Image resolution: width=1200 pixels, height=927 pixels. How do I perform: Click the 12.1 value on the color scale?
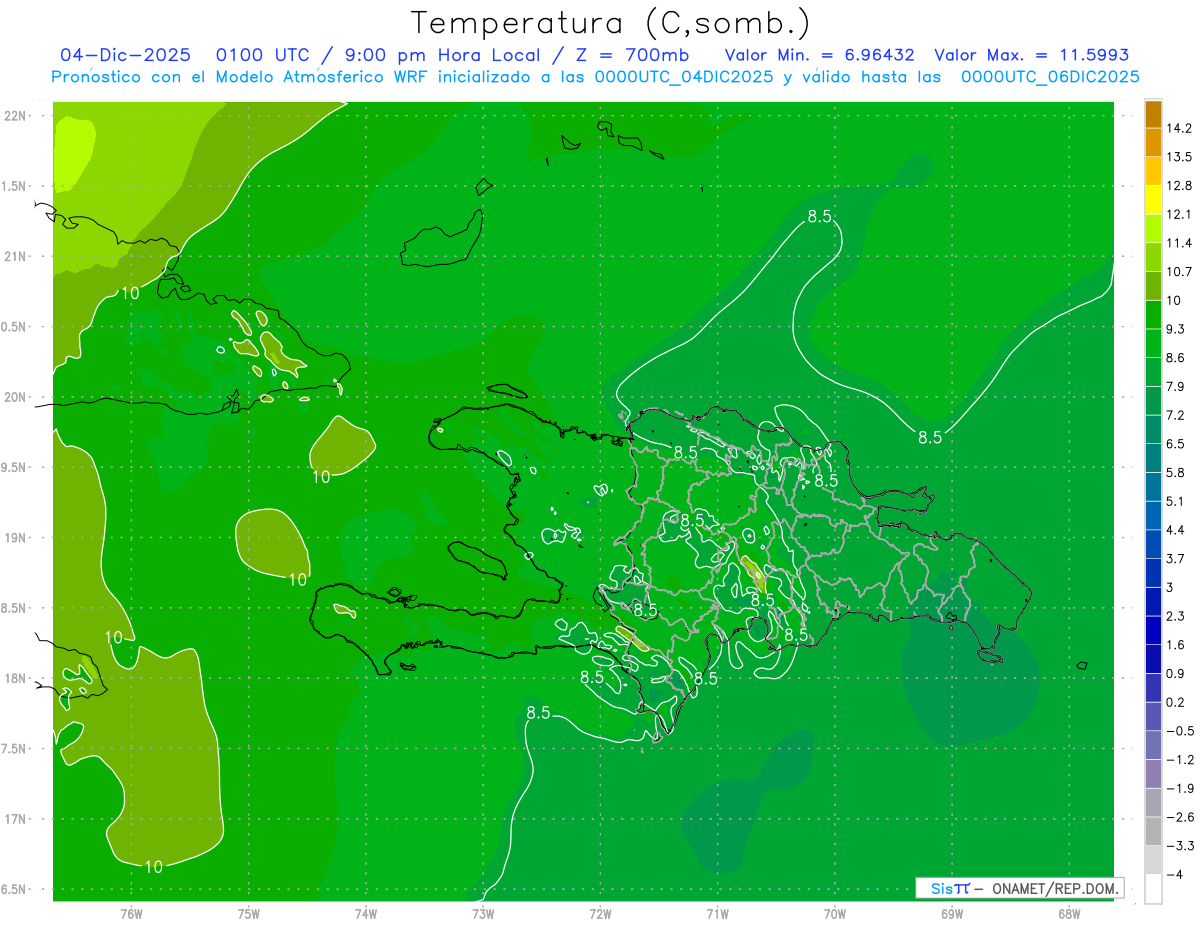click(1180, 214)
